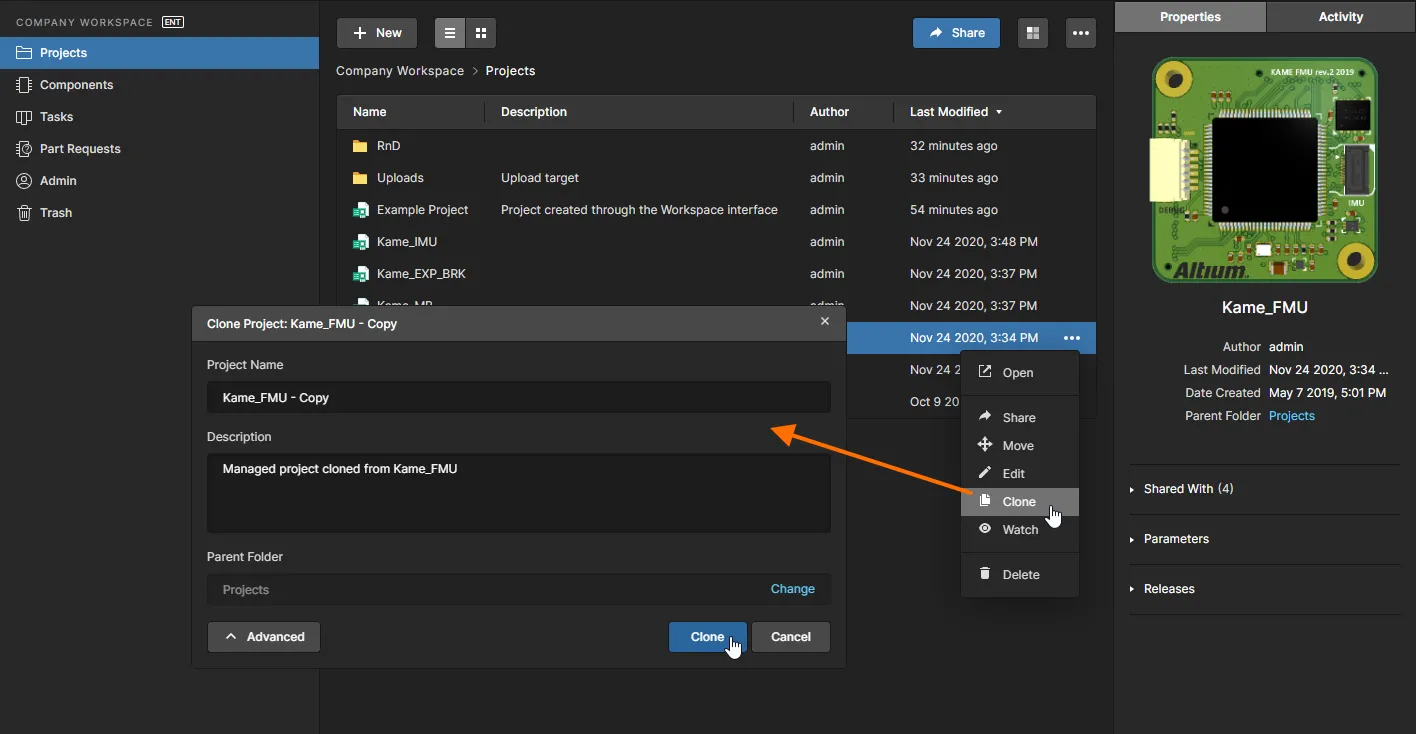Navigate to Company Workspace breadcrumb
The height and width of the screenshot is (734, 1416).
click(x=400, y=71)
